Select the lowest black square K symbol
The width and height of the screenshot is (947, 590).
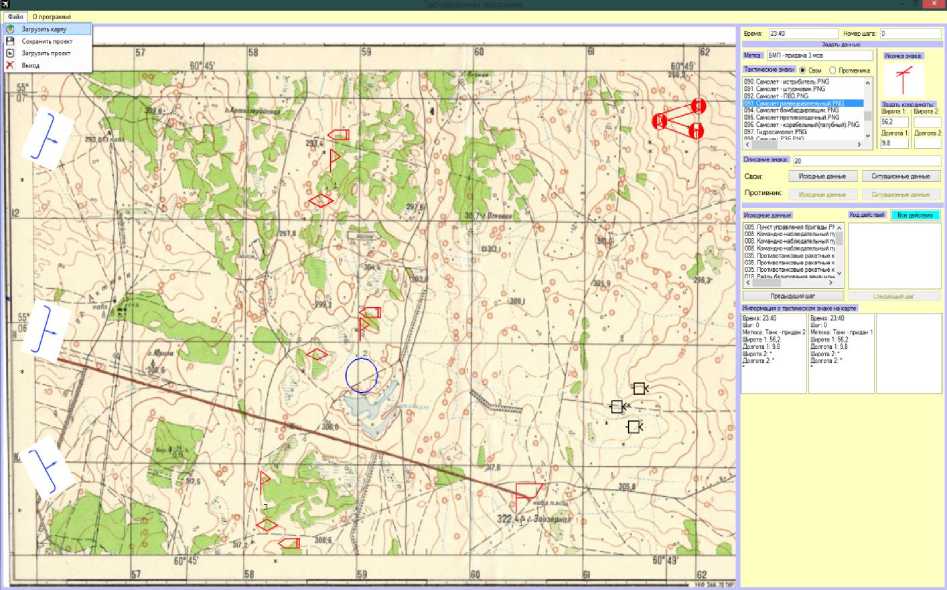click(634, 427)
